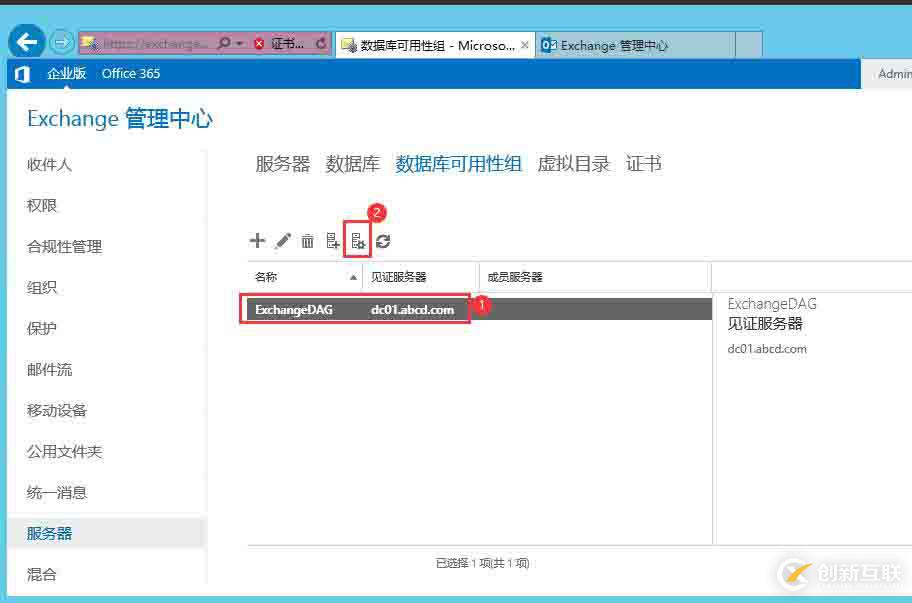Click the server-with-gear DAG configuration icon
The height and width of the screenshot is (603, 912).
pos(357,240)
